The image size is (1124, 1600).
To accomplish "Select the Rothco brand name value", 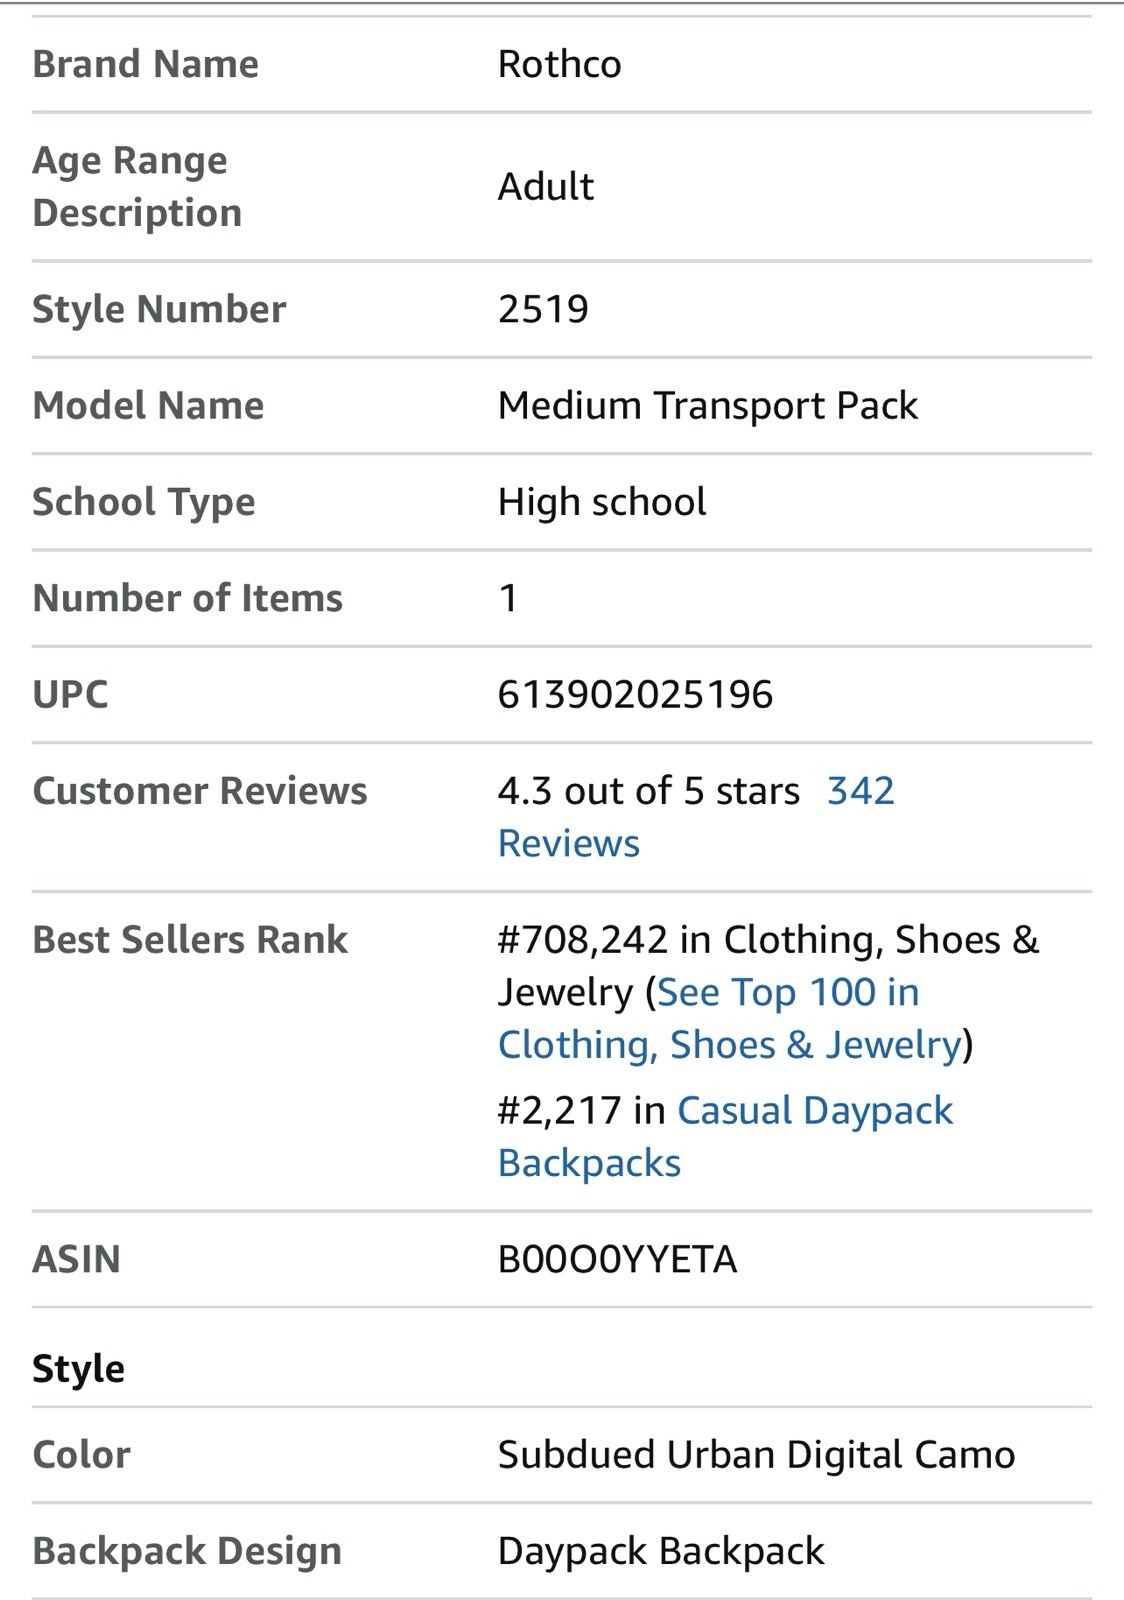I will coord(560,64).
